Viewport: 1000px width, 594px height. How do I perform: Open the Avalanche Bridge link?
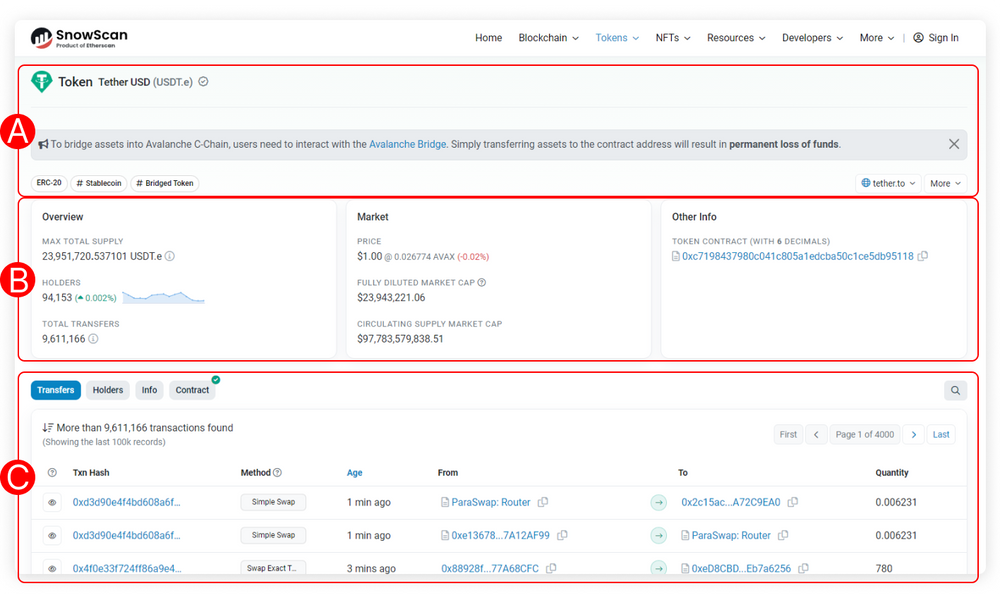[408, 144]
